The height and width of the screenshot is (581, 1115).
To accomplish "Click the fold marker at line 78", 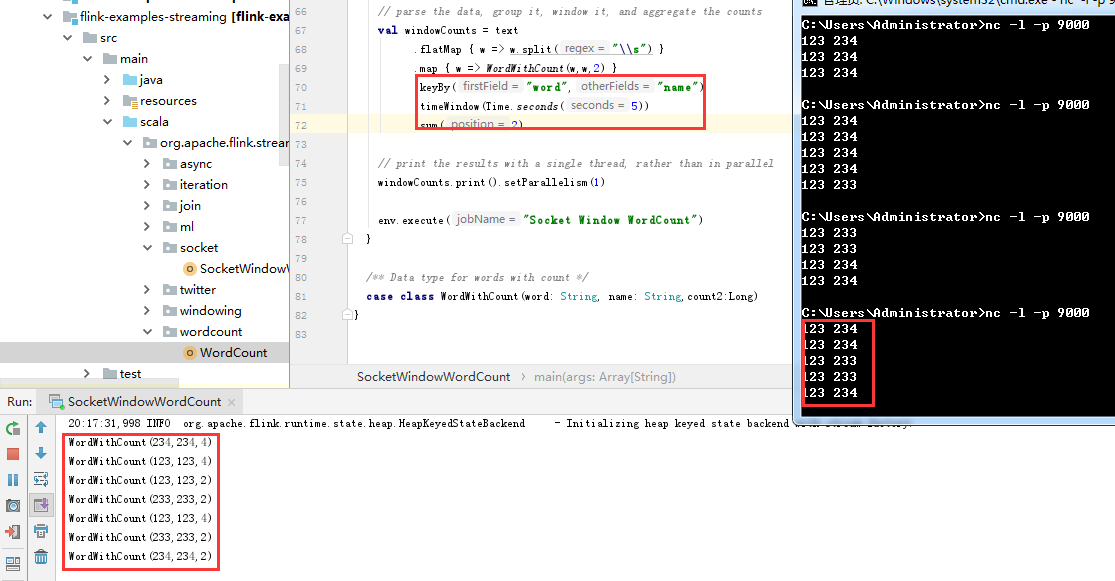I will point(347,239).
